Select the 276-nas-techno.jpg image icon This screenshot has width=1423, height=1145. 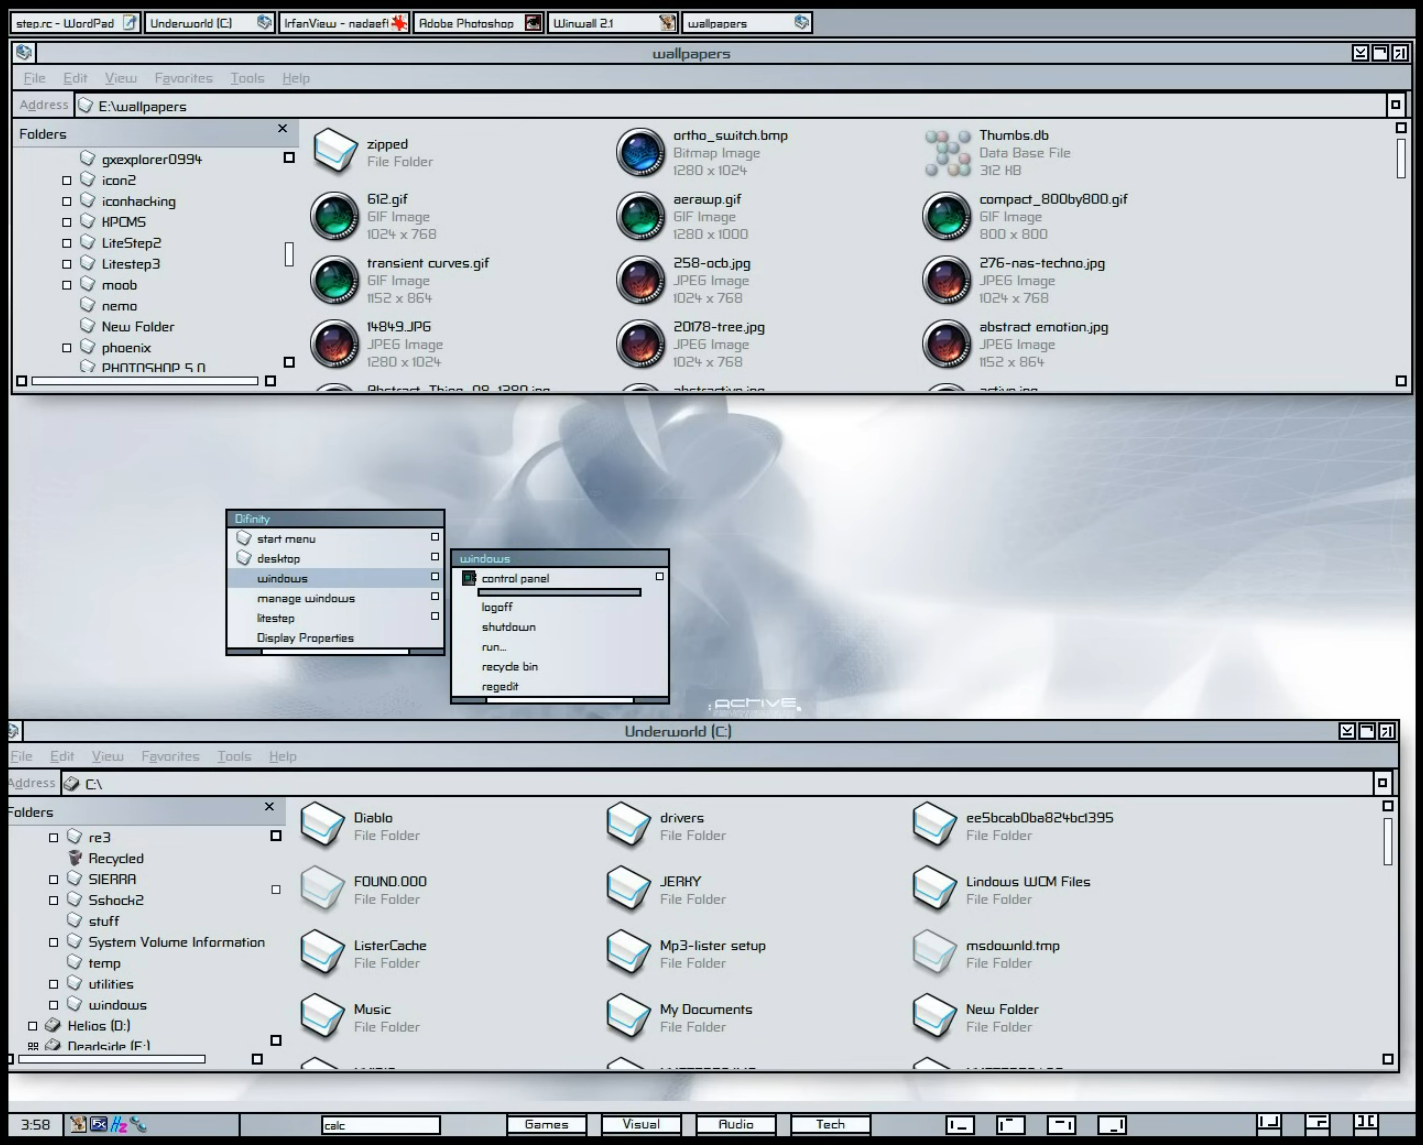(x=947, y=280)
